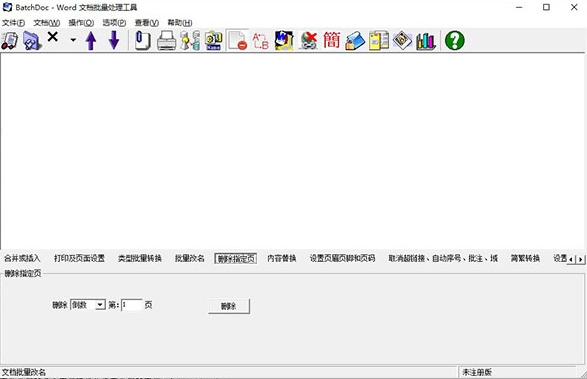Click the yellow notes document icon

[x=379, y=40]
